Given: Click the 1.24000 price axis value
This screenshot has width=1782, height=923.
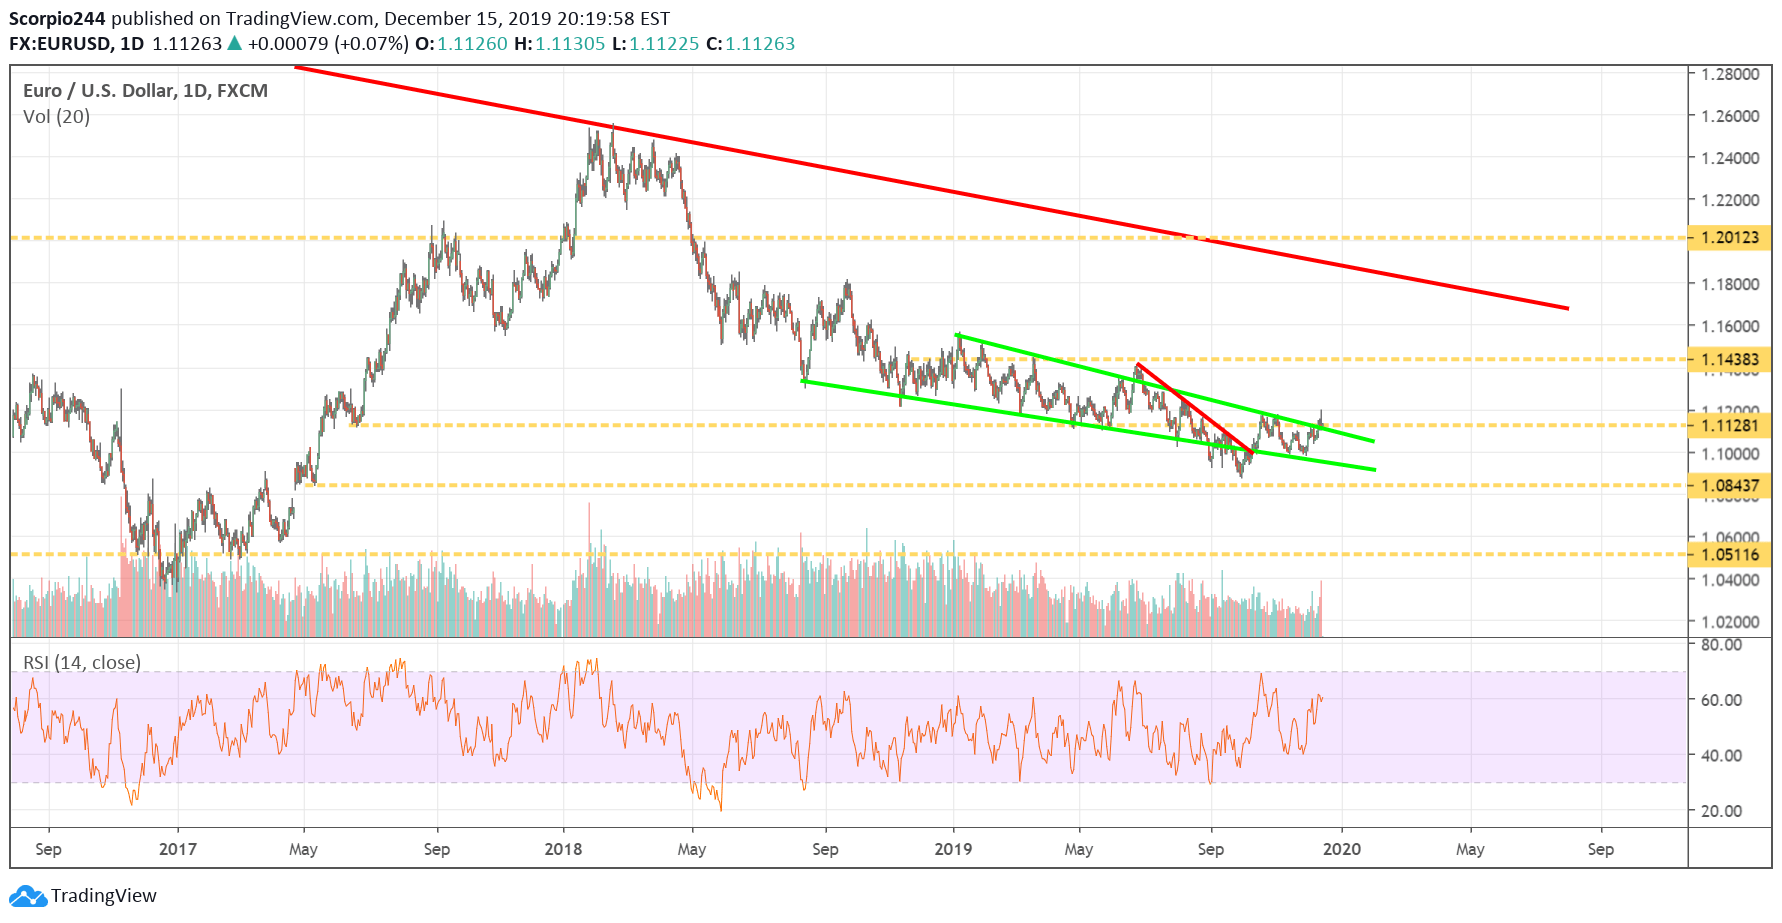Looking at the screenshot, I should [1730, 158].
